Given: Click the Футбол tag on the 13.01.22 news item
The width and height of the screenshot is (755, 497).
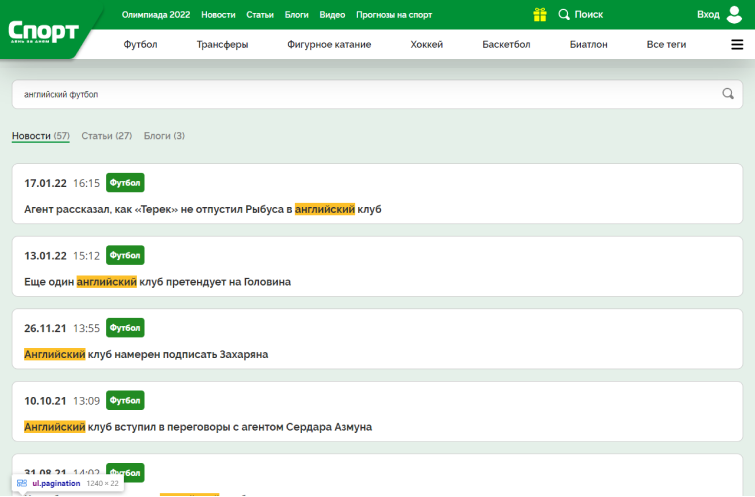Looking at the screenshot, I should pos(125,255).
